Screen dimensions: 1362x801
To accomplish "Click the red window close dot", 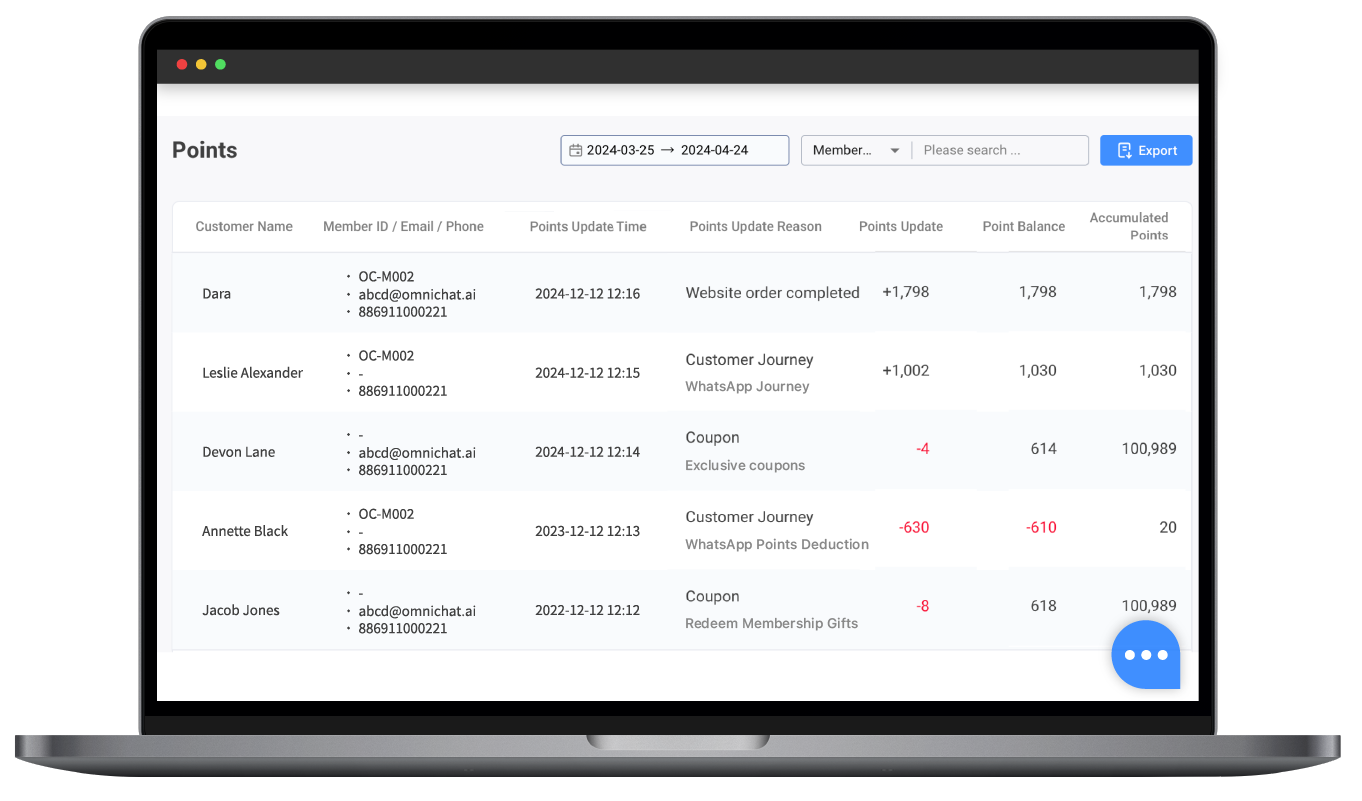I will tap(182, 64).
